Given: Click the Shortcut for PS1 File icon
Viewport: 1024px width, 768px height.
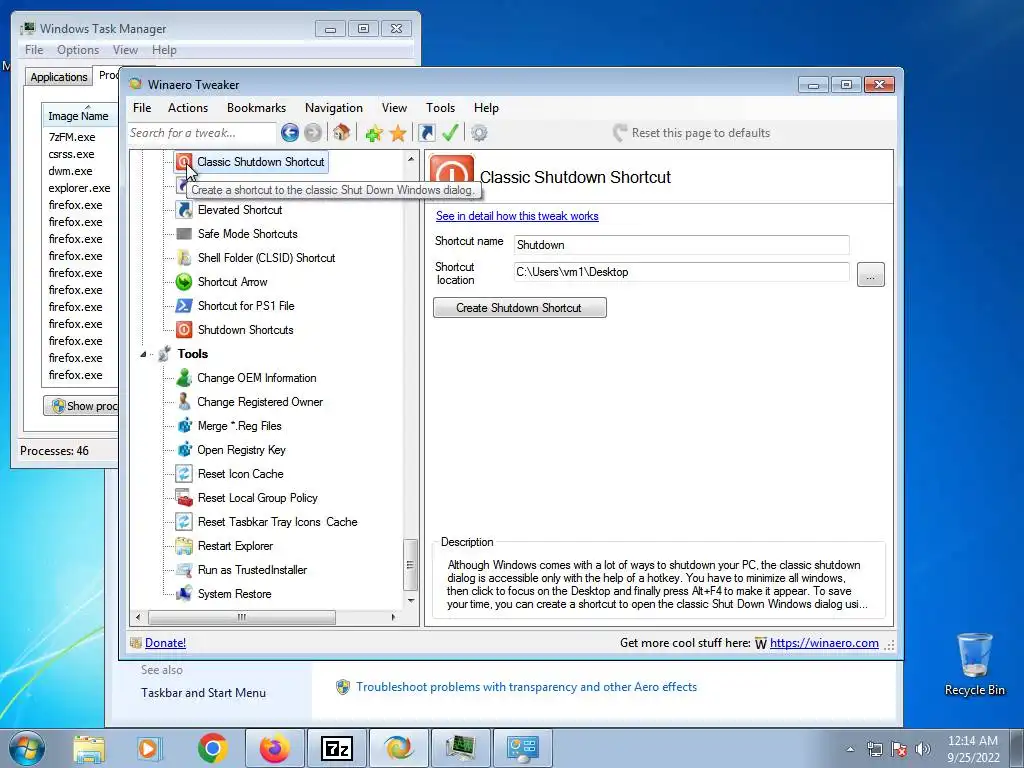Looking at the screenshot, I should [x=184, y=306].
